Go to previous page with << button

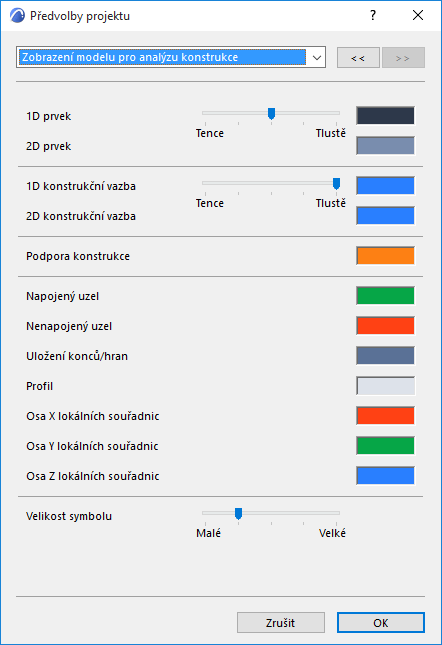point(358,58)
